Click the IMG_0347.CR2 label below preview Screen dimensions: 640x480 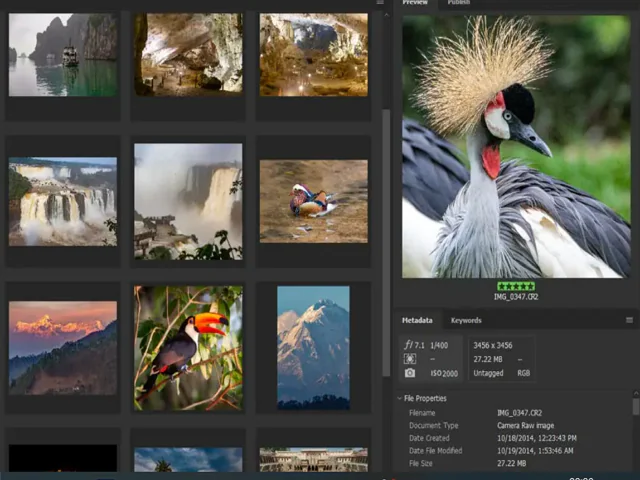(516, 297)
